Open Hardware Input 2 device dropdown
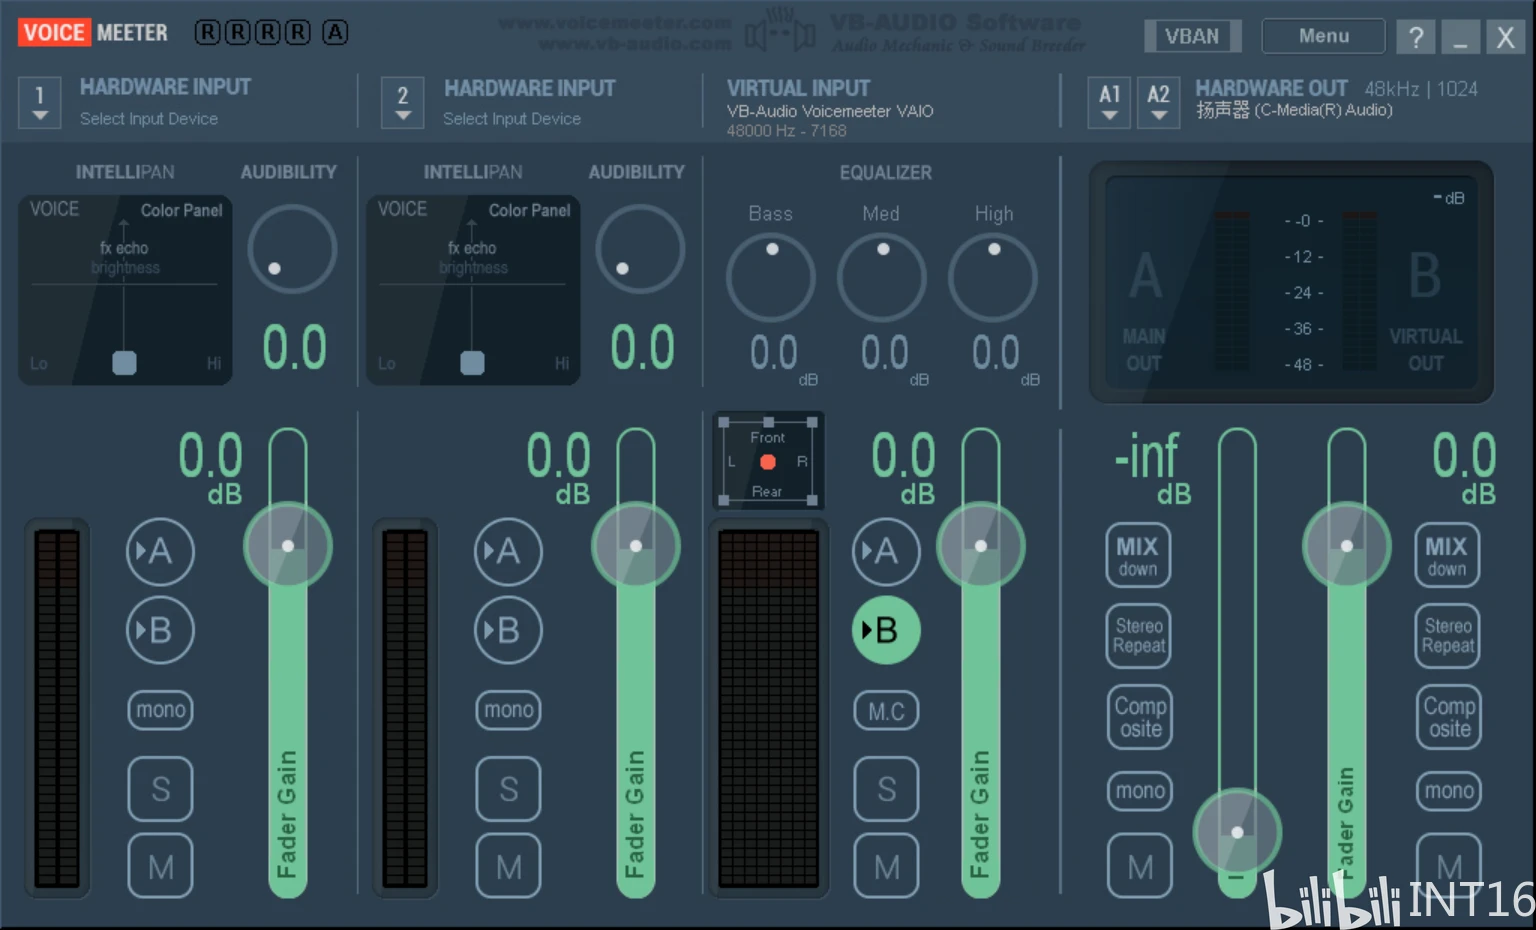The width and height of the screenshot is (1536, 930). click(x=403, y=102)
